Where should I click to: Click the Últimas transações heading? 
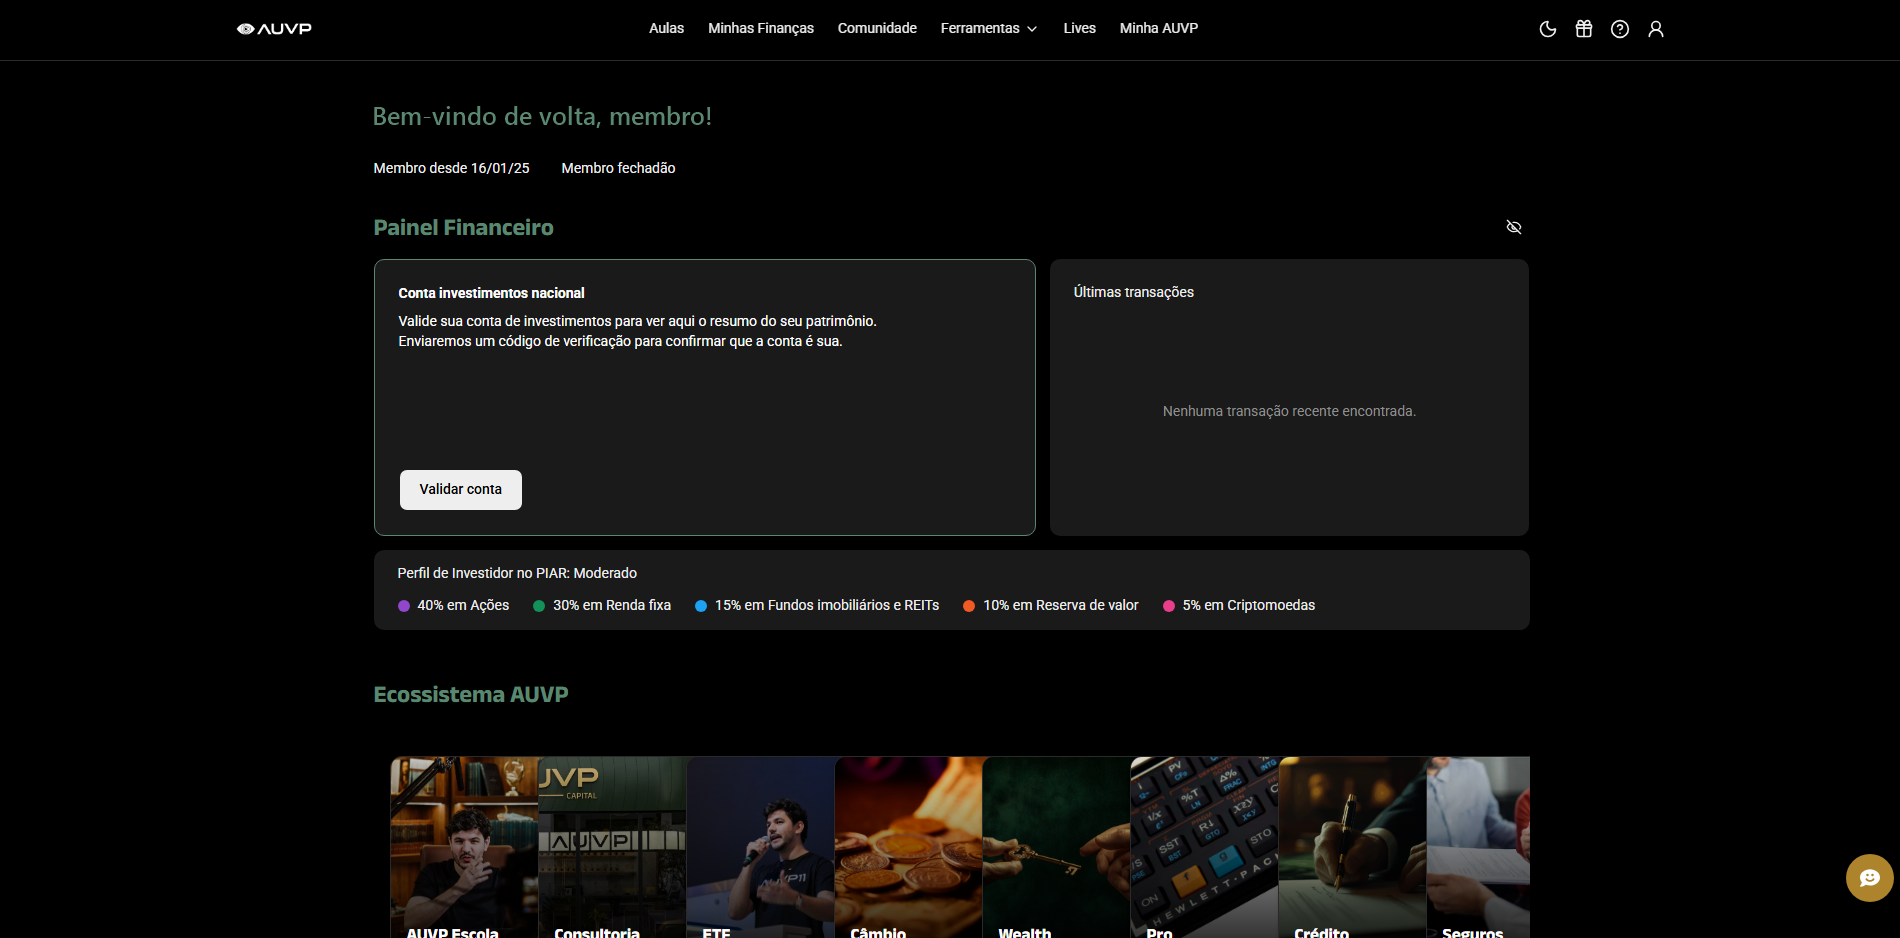(1134, 292)
